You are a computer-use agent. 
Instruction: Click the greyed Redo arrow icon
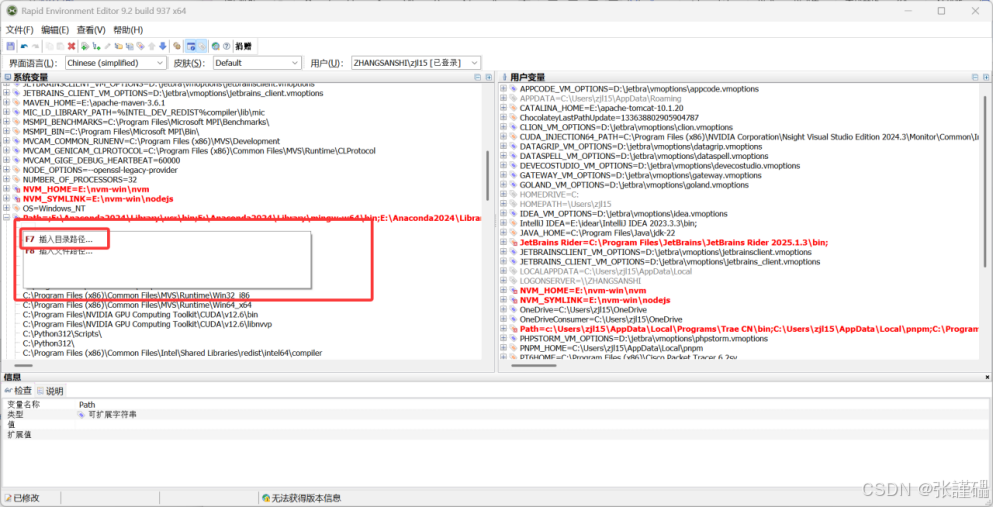click(35, 46)
